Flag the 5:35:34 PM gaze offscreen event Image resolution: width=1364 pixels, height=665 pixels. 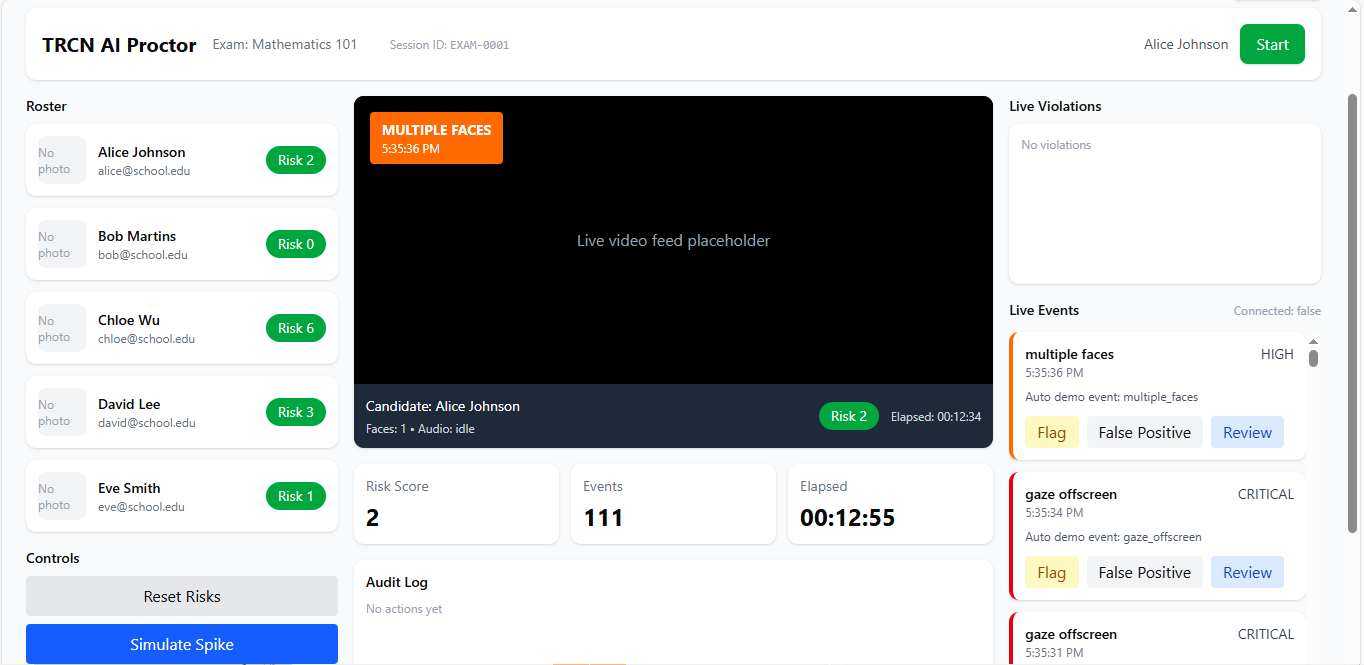point(1051,572)
